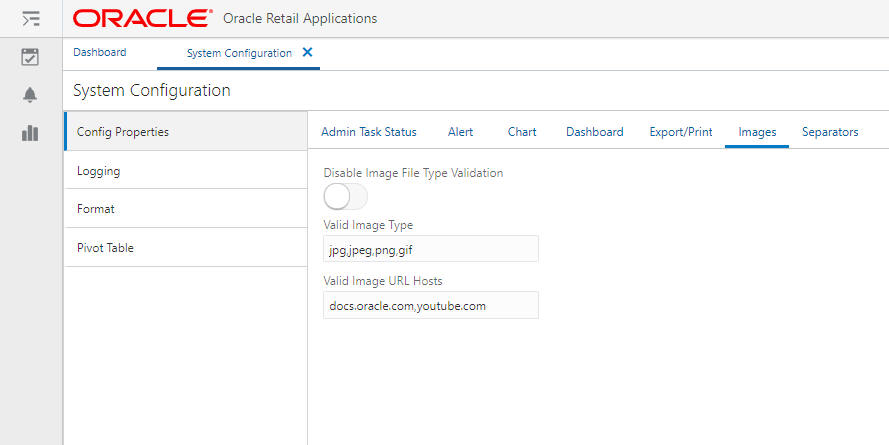Open the Logging section
The width and height of the screenshot is (889, 445).
click(x=185, y=171)
